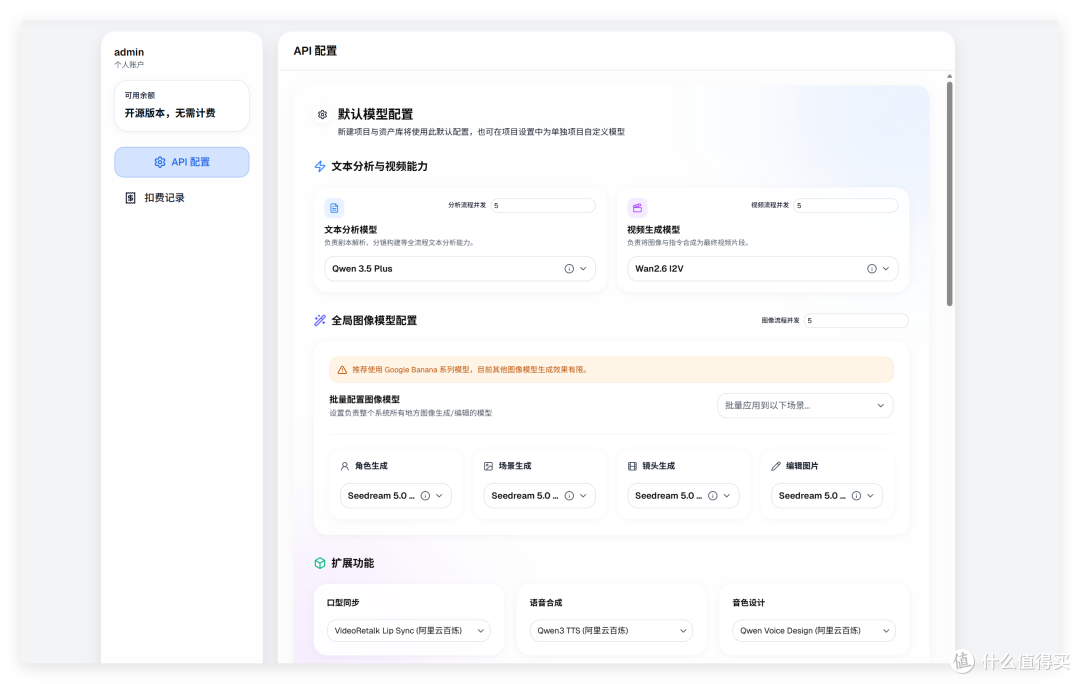Click the film frame icon beside 镜头生成
Screen dimensions: 1080x684
coord(632,466)
